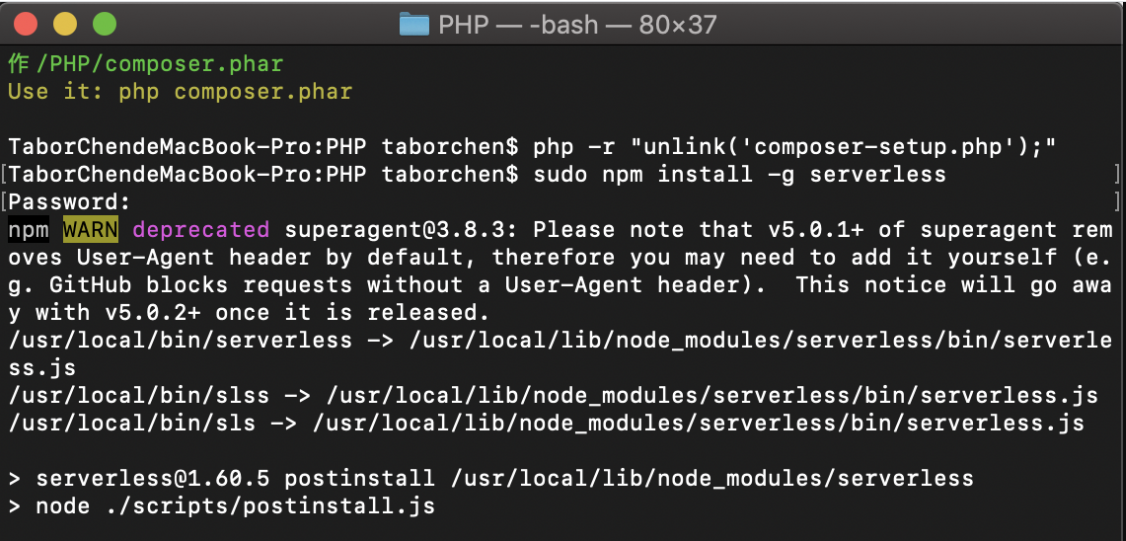Click the magenta 'deprecated' word
Screen dimensions: 1126x541
point(201,230)
